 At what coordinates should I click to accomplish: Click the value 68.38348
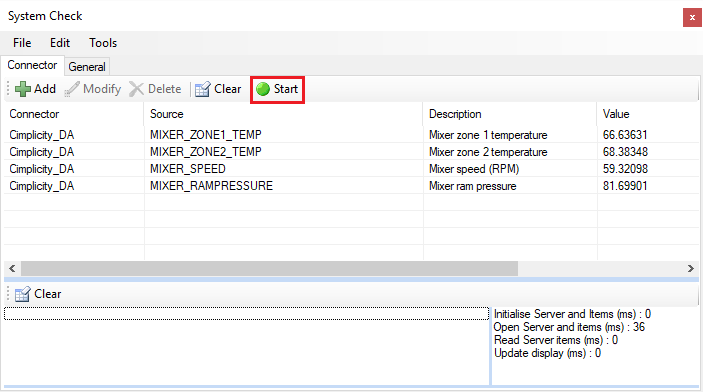pyautogui.click(x=625, y=152)
